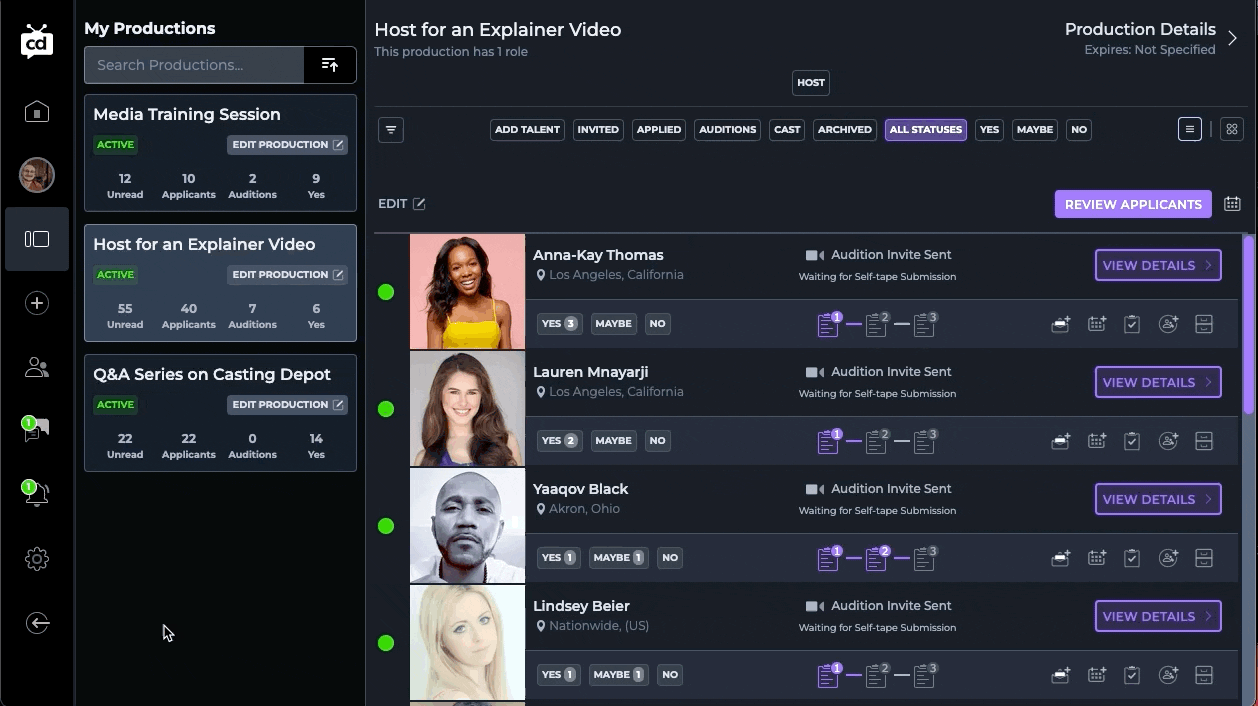Viewport: 1258px width, 706px height.
Task: Edit production for Q&A Series on Casting Depot
Action: click(287, 405)
